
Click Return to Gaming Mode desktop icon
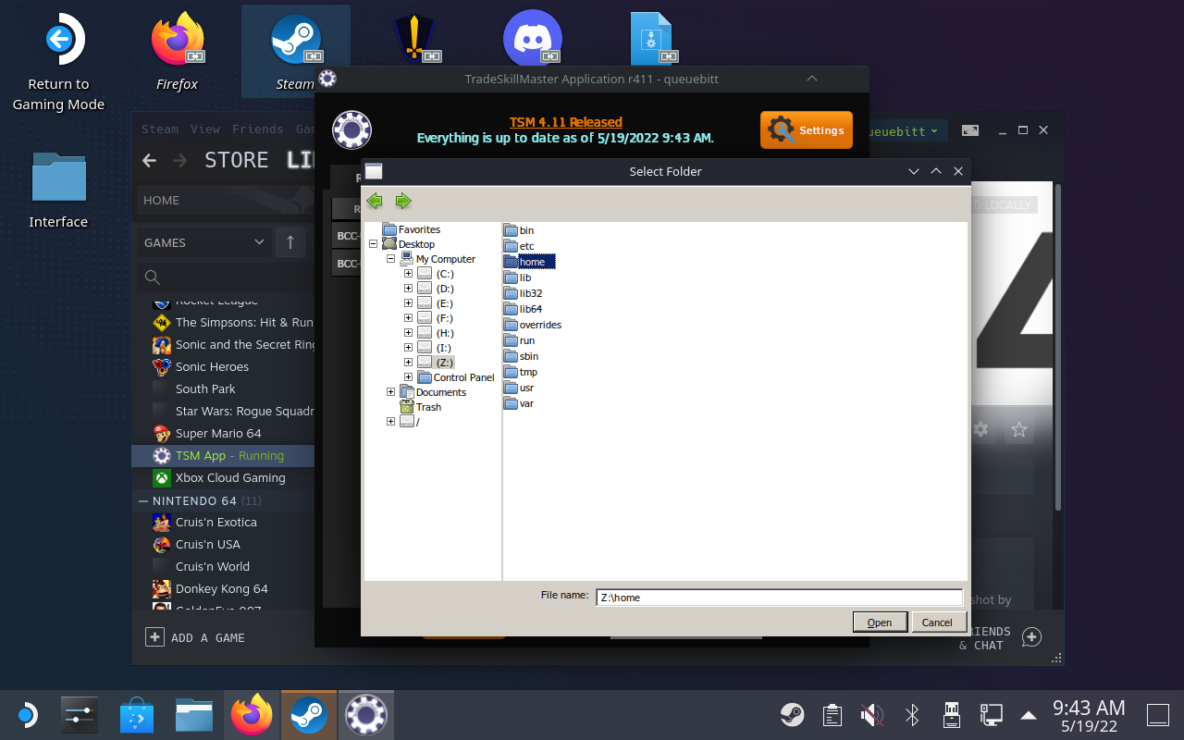(x=58, y=62)
